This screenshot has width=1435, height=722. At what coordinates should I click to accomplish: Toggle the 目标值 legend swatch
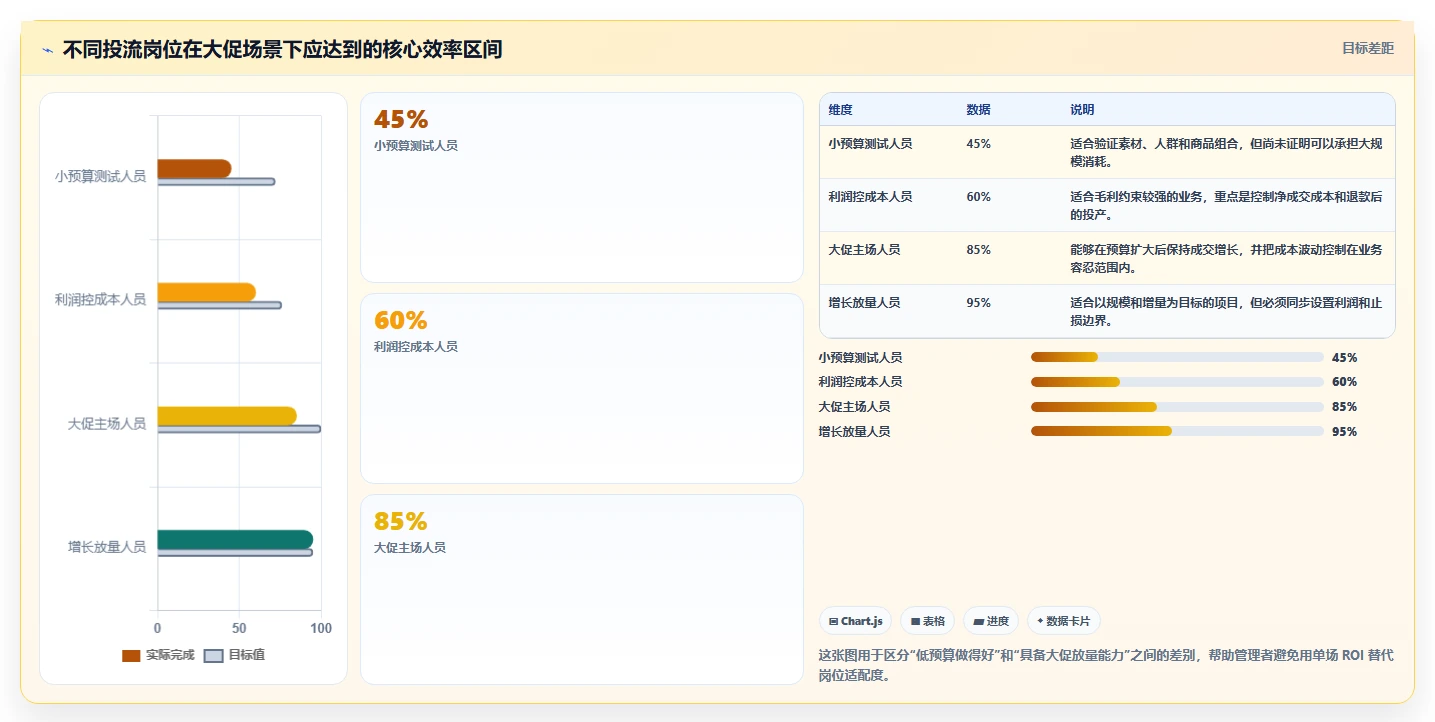pos(214,656)
